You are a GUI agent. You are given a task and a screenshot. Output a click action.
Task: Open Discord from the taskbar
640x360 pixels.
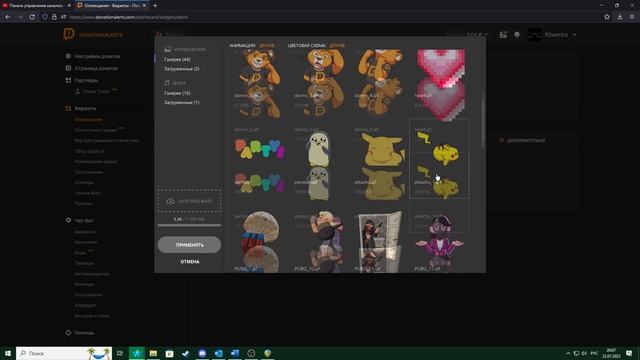click(x=202, y=353)
